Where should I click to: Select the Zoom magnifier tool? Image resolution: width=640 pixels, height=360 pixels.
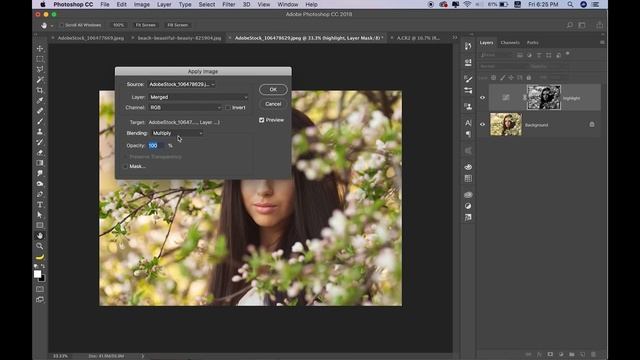40,246
